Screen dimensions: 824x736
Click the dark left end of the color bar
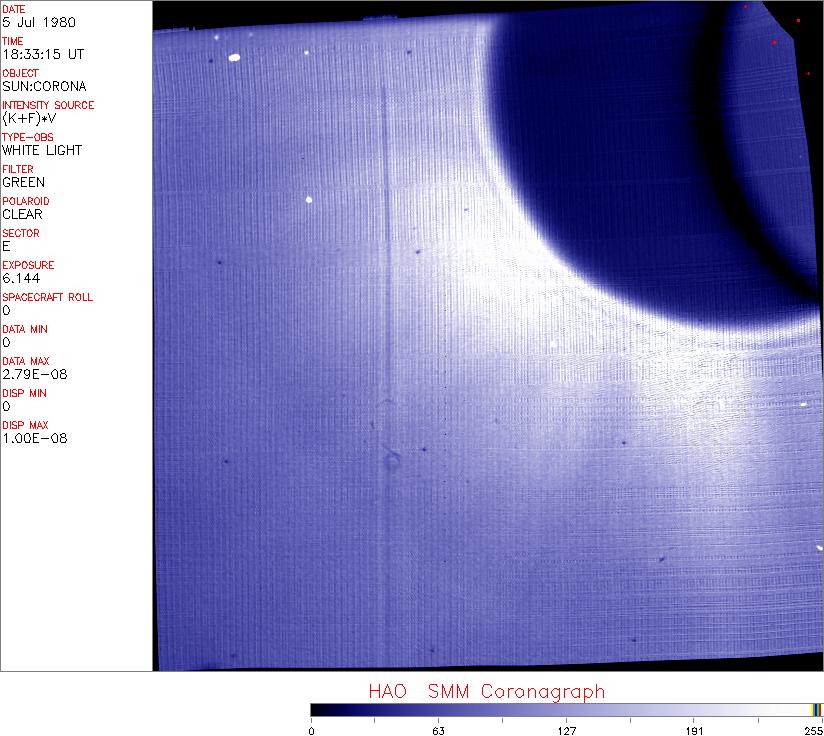click(318, 709)
